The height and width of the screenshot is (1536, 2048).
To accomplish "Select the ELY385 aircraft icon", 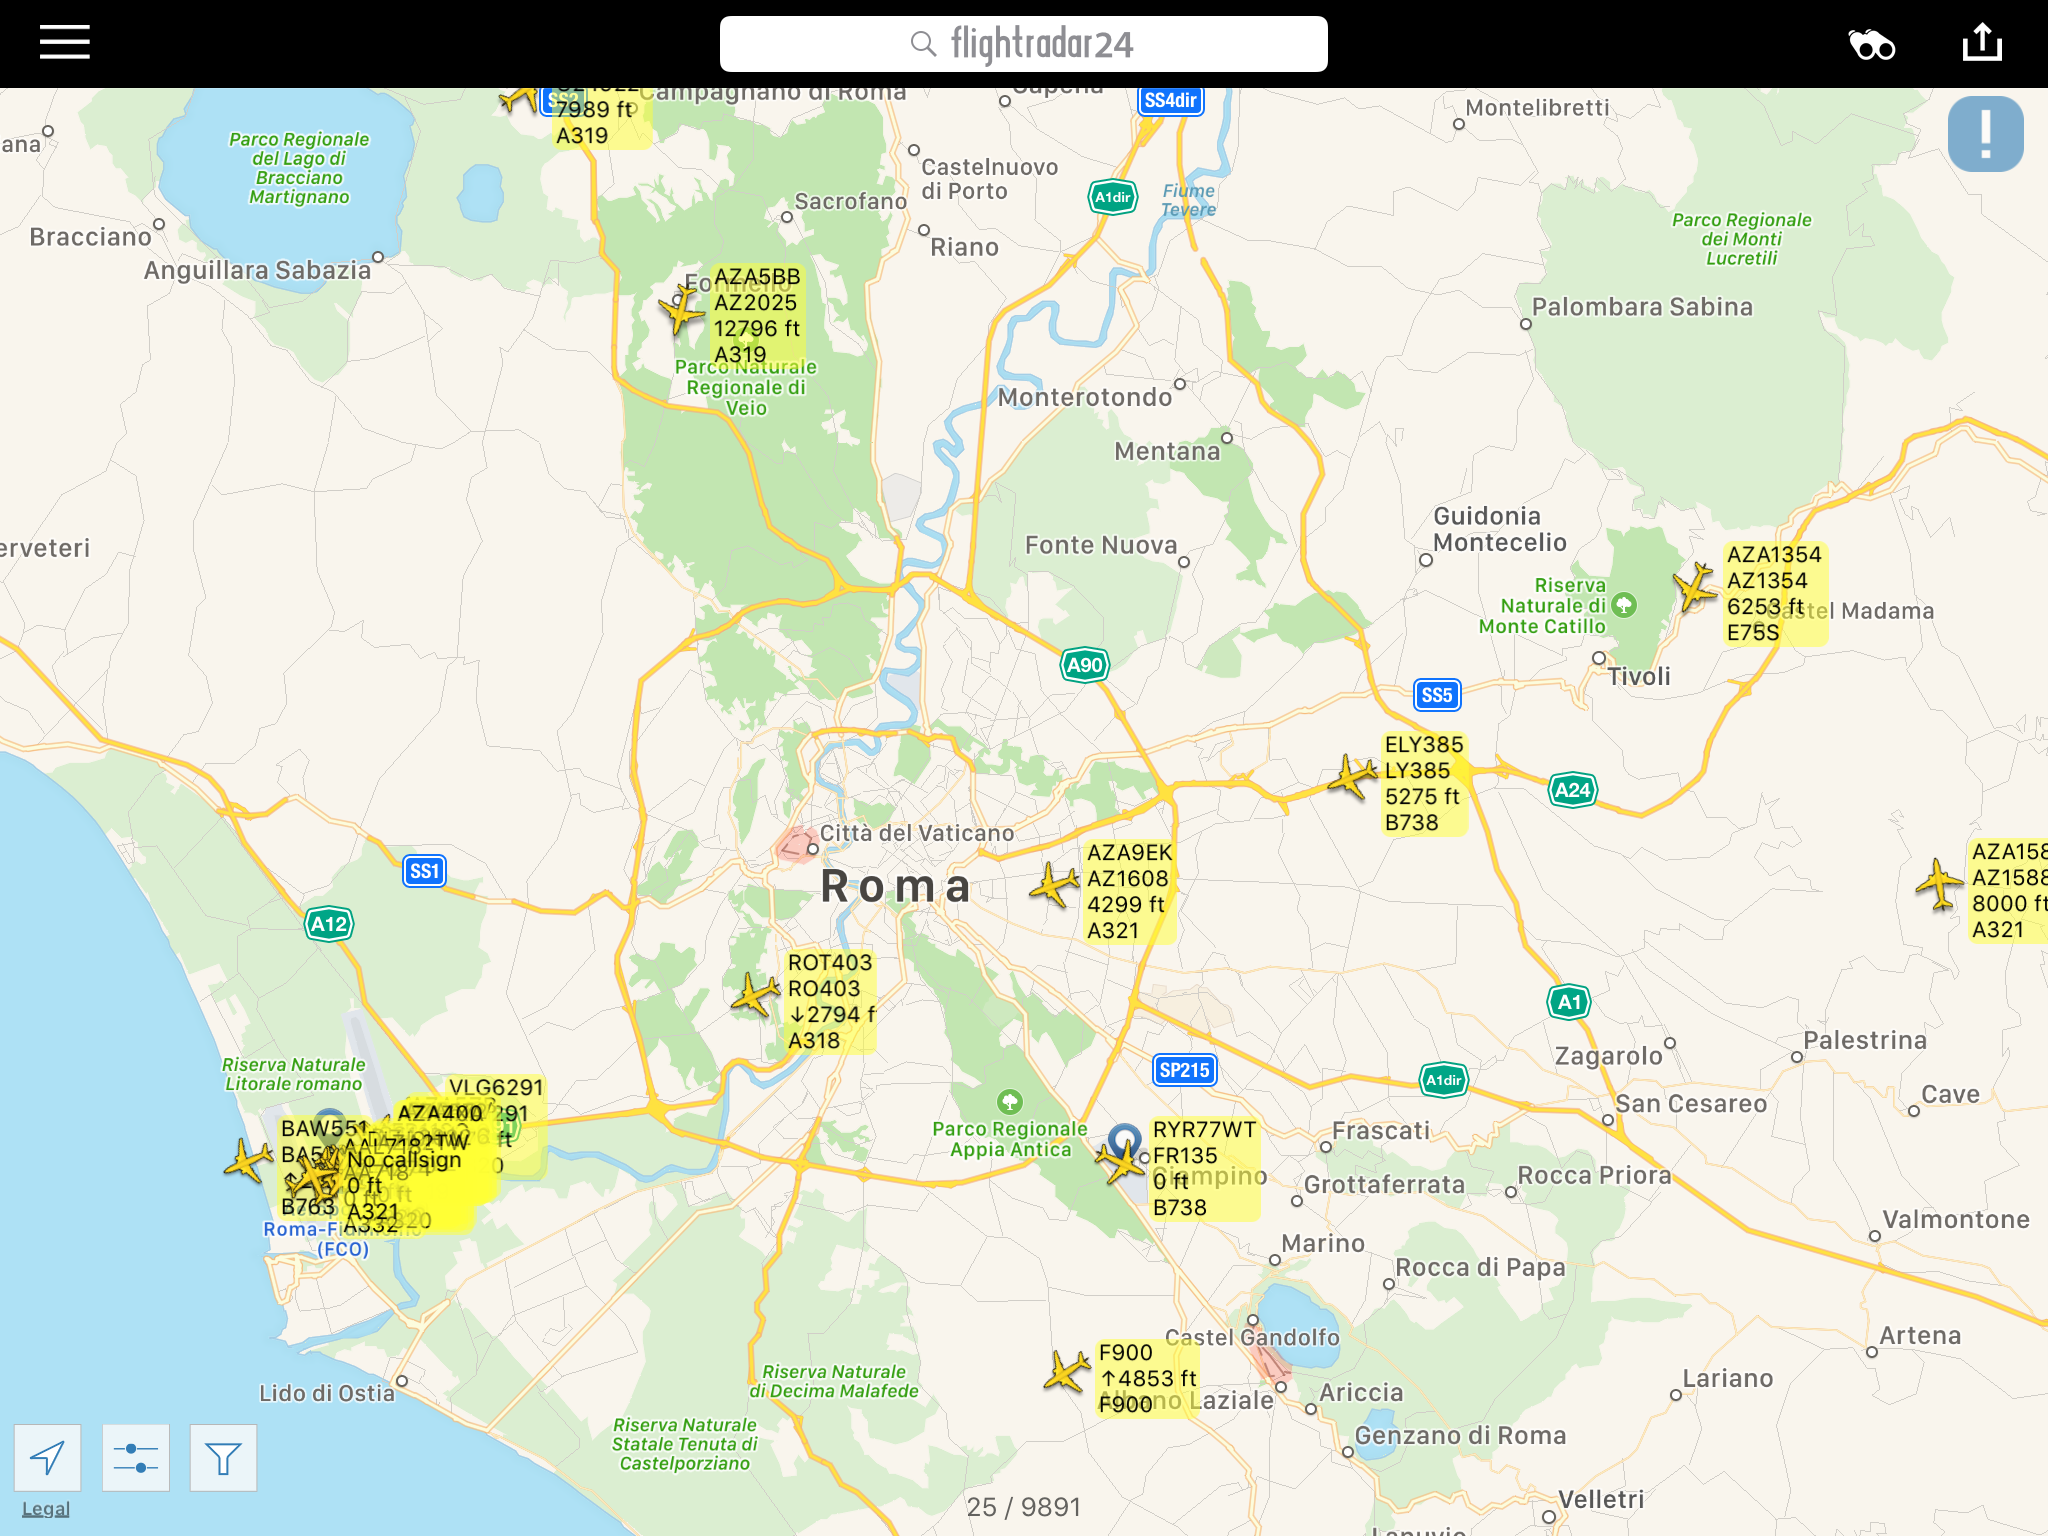I will coord(1352,776).
